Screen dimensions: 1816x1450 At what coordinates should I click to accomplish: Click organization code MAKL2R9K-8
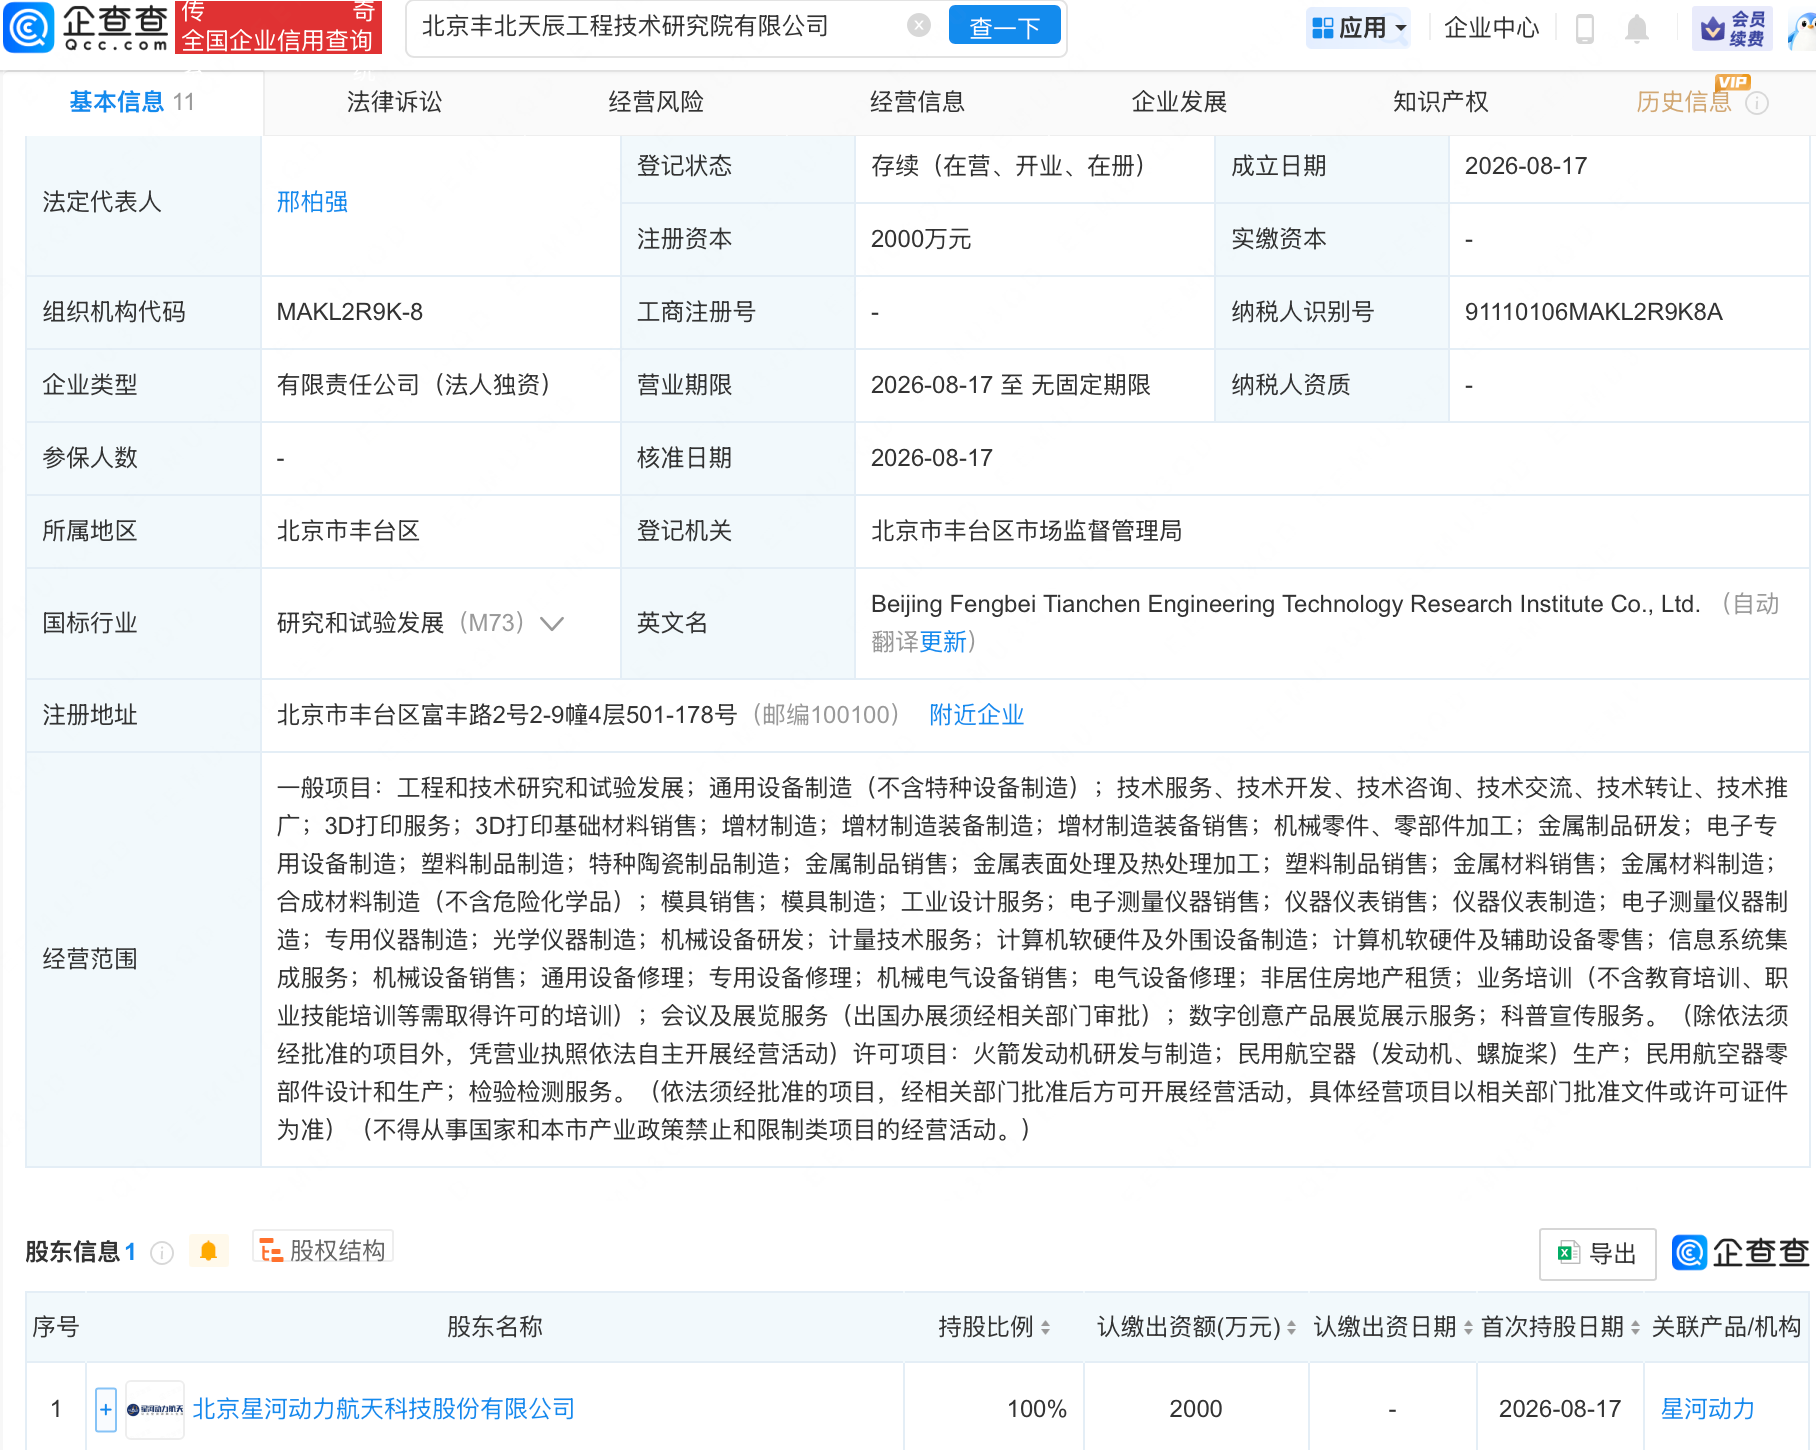click(350, 312)
